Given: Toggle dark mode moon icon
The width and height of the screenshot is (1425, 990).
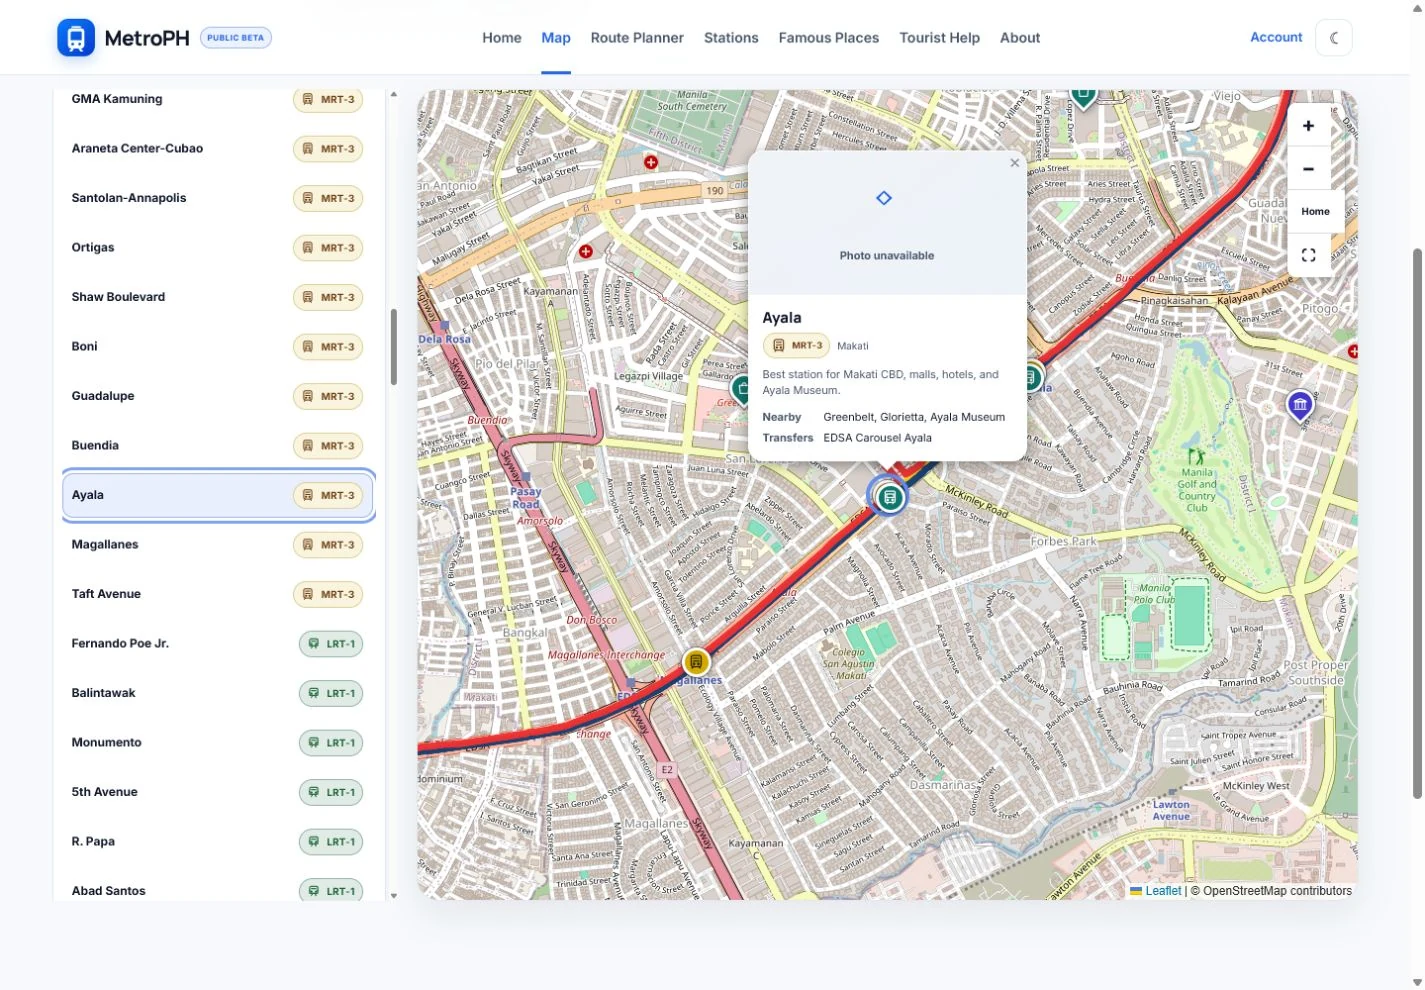Looking at the screenshot, I should point(1334,38).
